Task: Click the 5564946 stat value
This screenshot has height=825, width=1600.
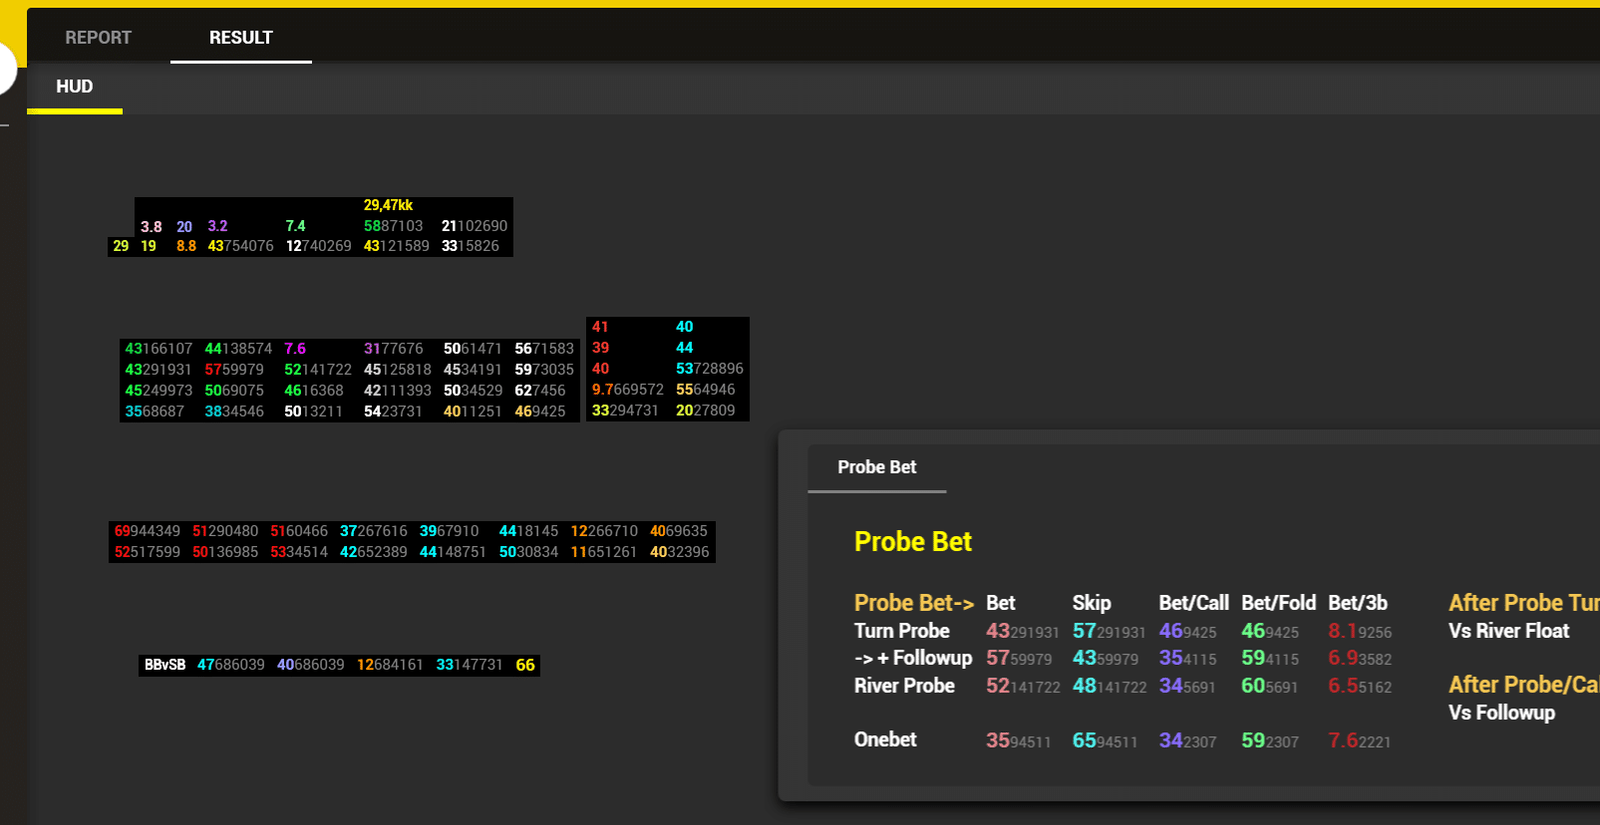Action: click(705, 390)
